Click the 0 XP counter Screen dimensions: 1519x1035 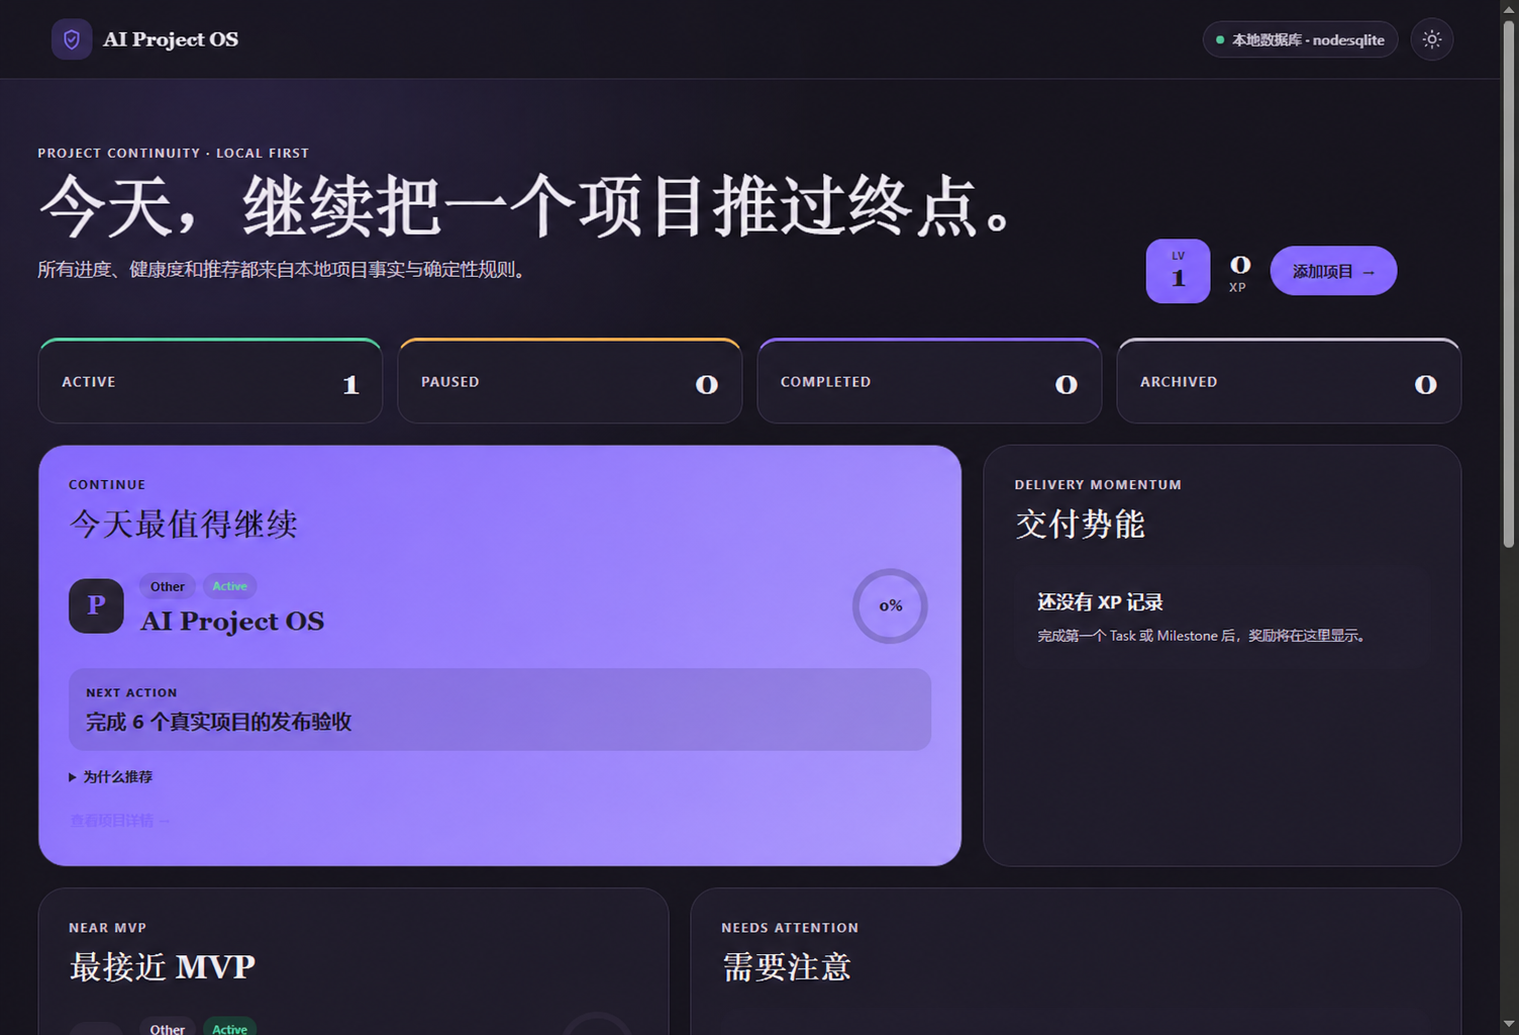point(1240,272)
